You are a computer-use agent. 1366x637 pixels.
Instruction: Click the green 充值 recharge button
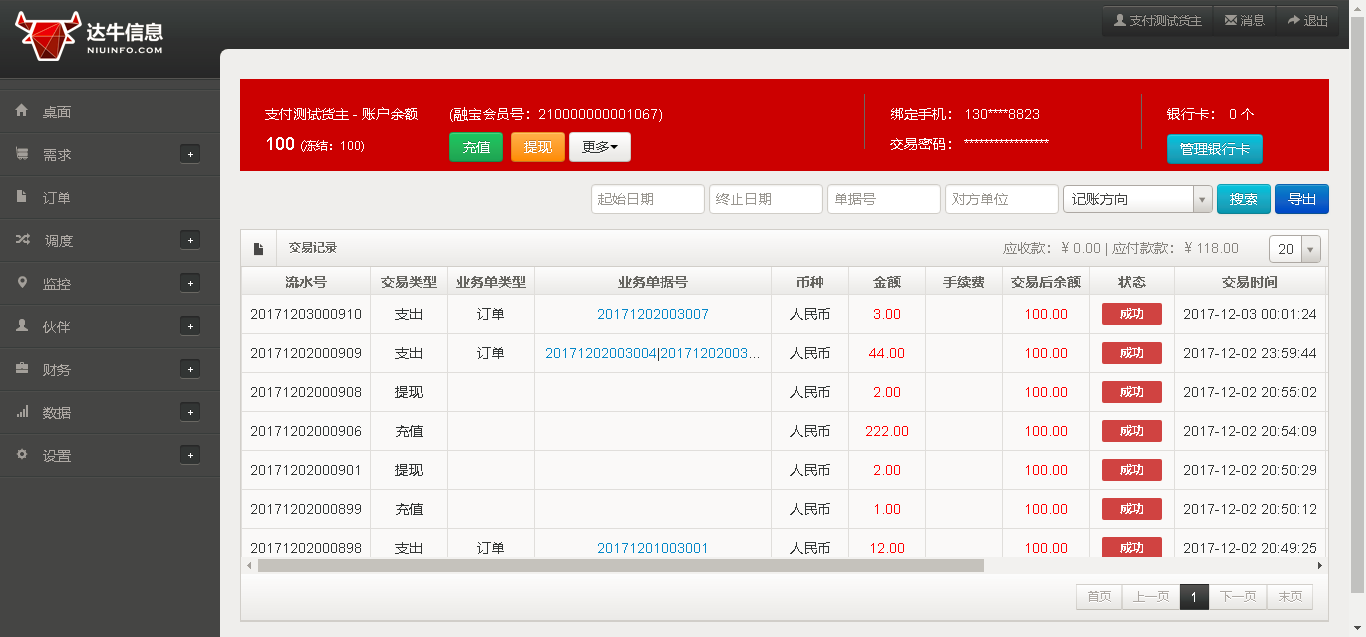(x=476, y=147)
